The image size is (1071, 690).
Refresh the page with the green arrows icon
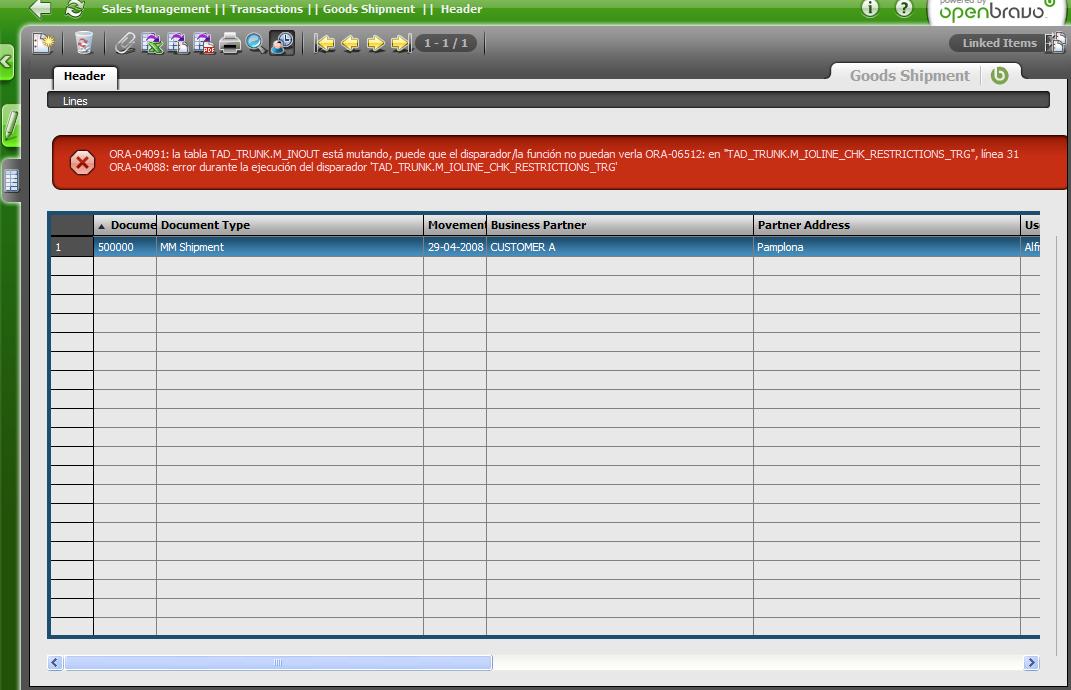pyautogui.click(x=74, y=9)
